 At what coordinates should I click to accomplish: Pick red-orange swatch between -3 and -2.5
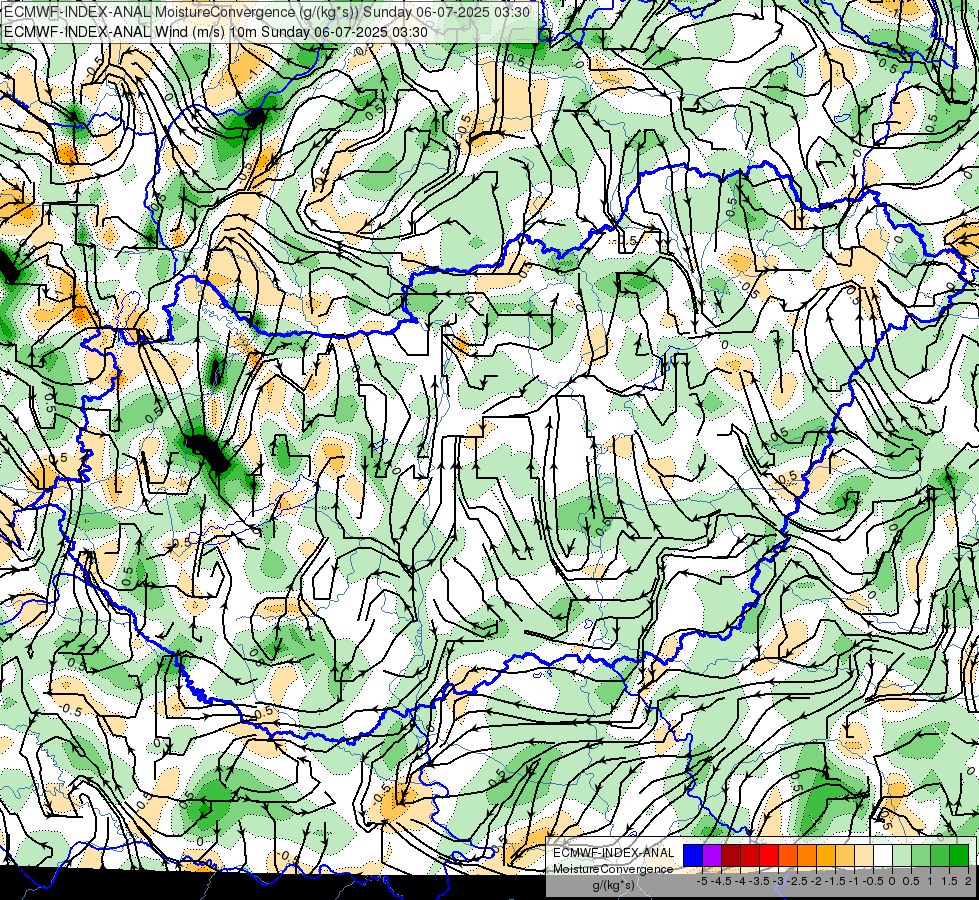(788, 855)
